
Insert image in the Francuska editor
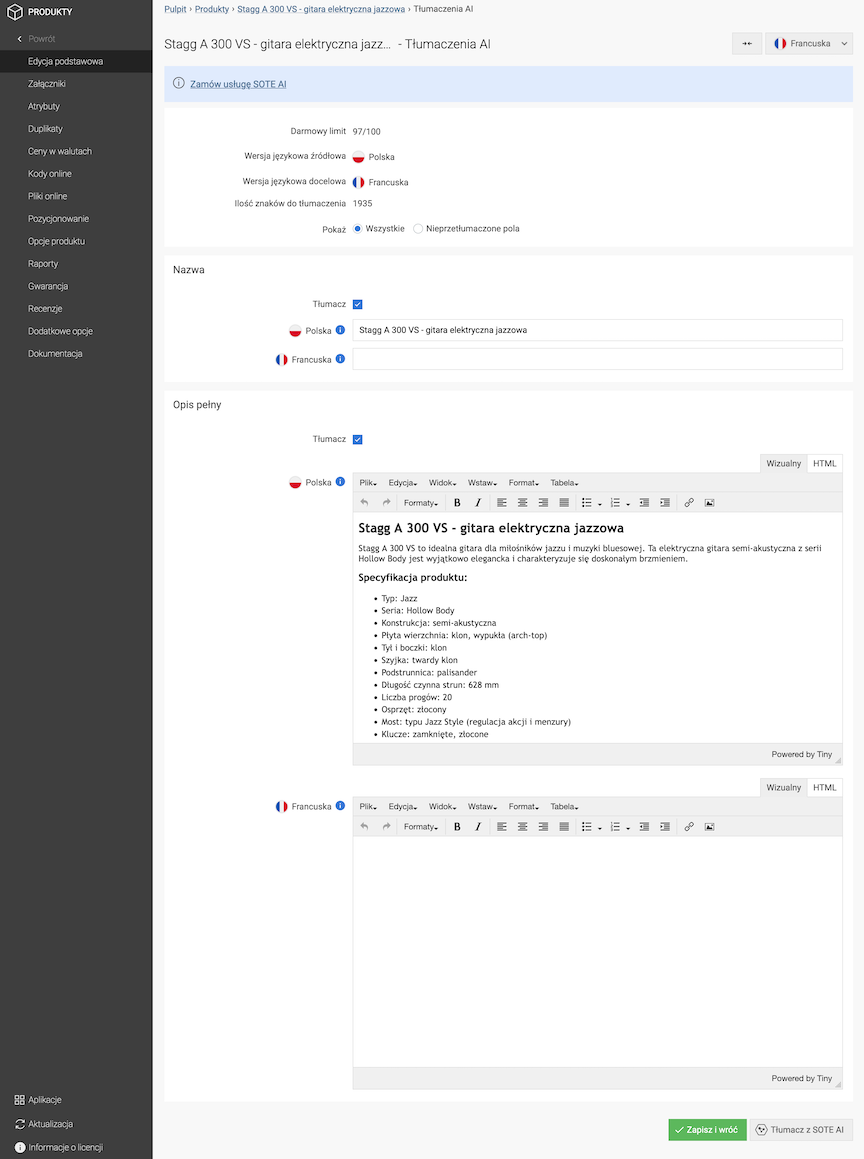pyautogui.click(x=710, y=826)
